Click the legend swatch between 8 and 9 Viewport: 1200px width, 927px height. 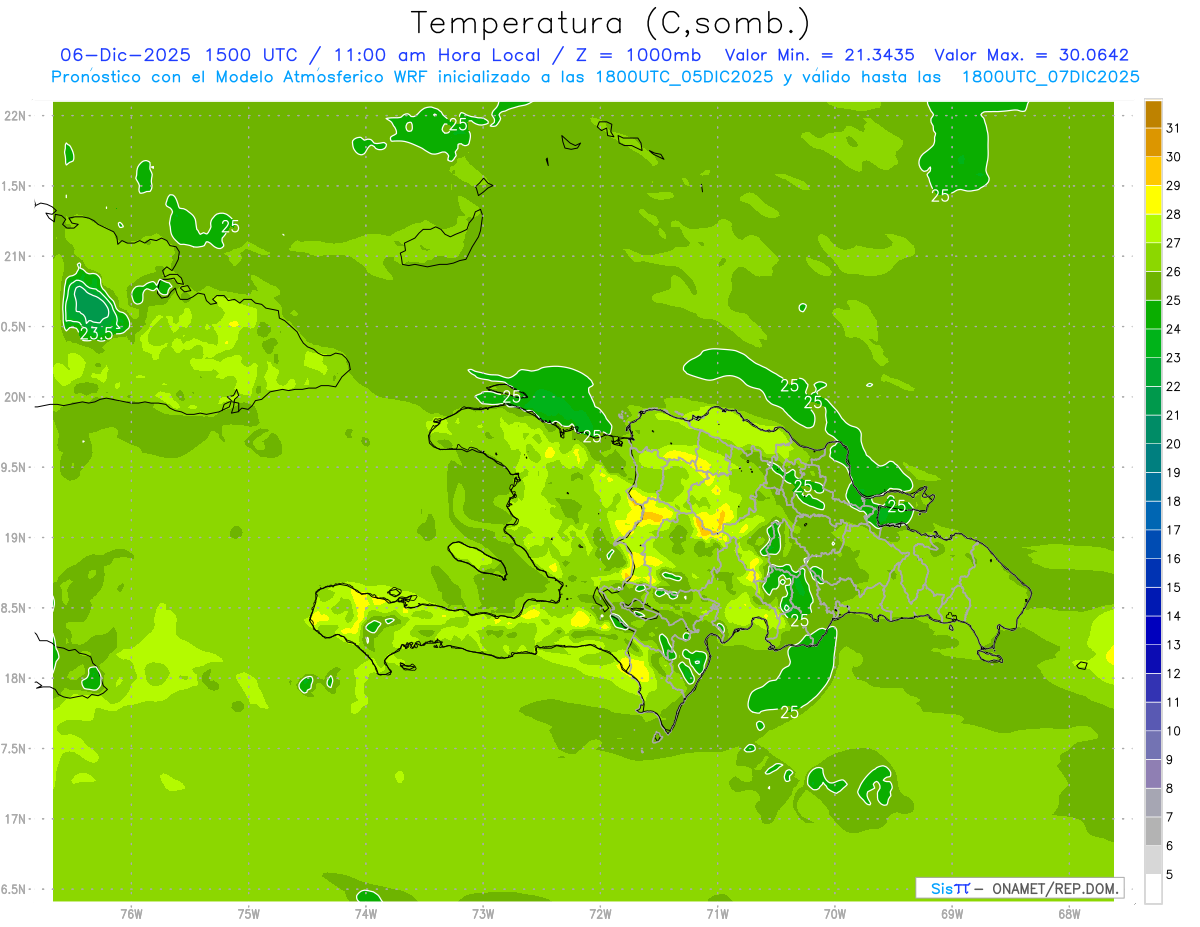(1153, 775)
